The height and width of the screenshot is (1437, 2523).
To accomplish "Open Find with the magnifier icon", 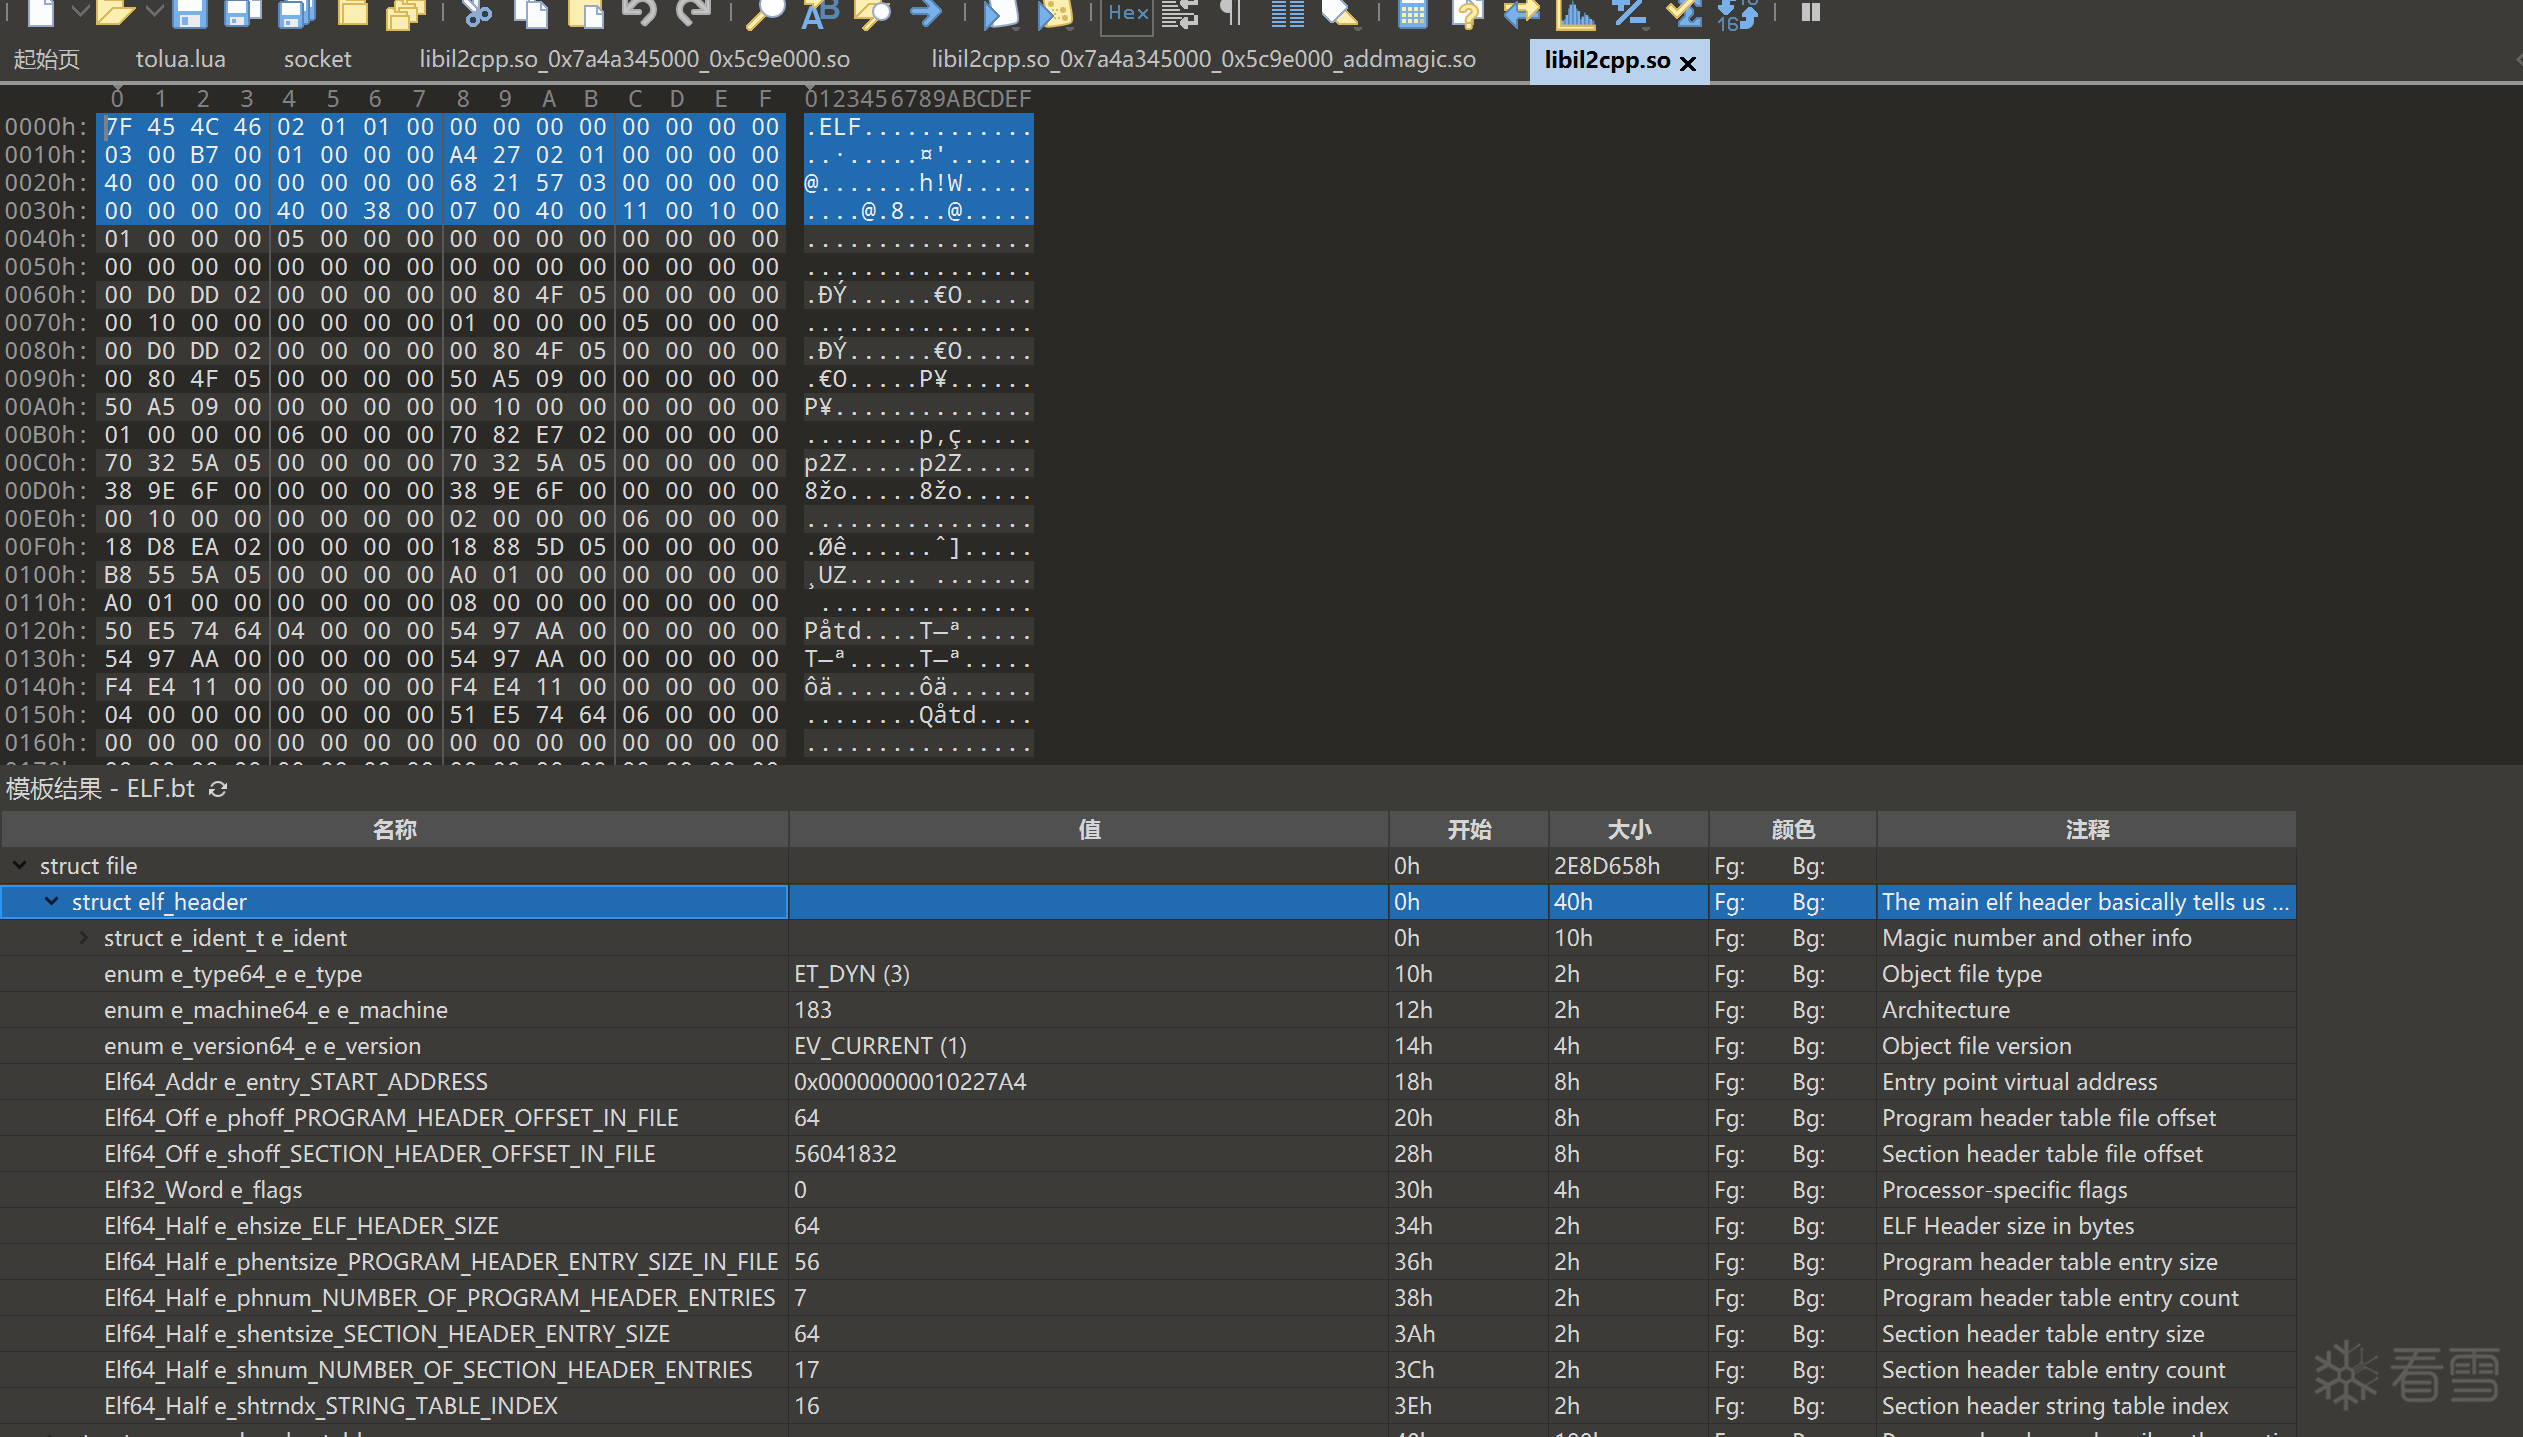I will point(766,14).
